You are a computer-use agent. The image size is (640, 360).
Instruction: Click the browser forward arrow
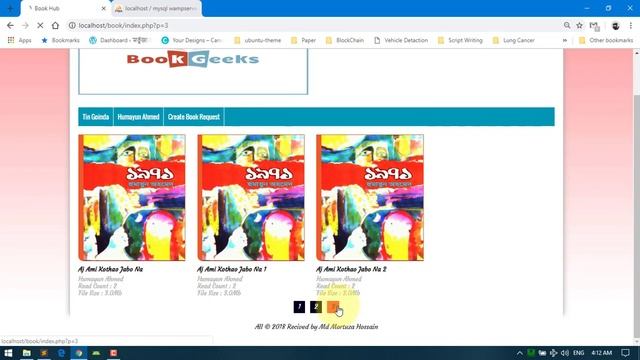pos(25,25)
